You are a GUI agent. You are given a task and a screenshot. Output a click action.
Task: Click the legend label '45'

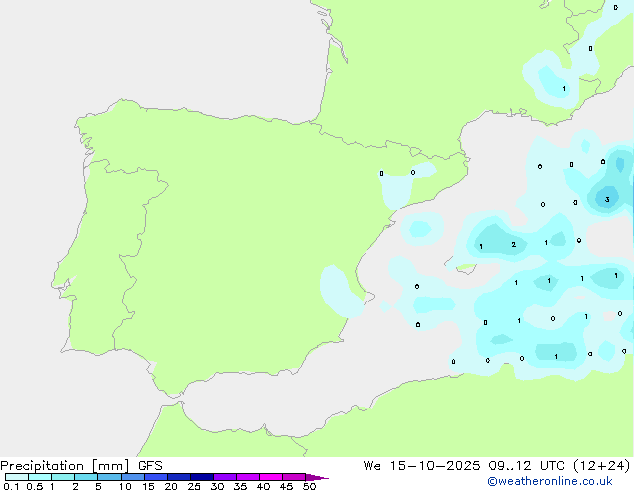coord(286,486)
